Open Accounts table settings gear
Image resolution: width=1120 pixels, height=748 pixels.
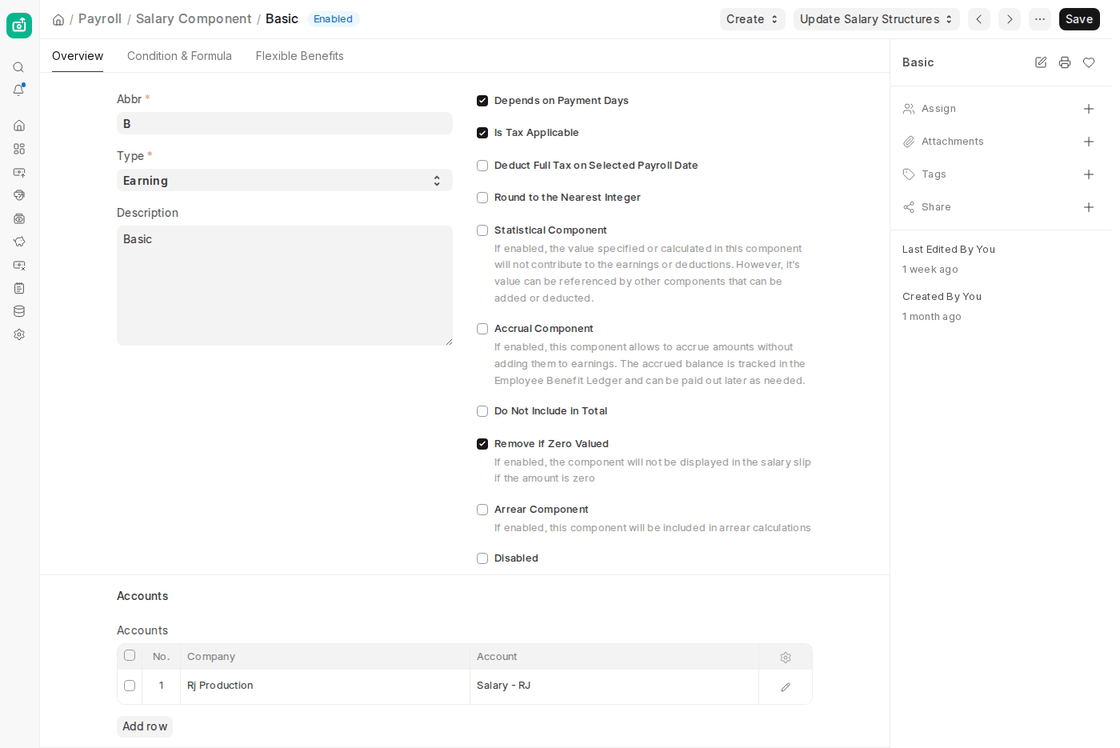coord(786,657)
